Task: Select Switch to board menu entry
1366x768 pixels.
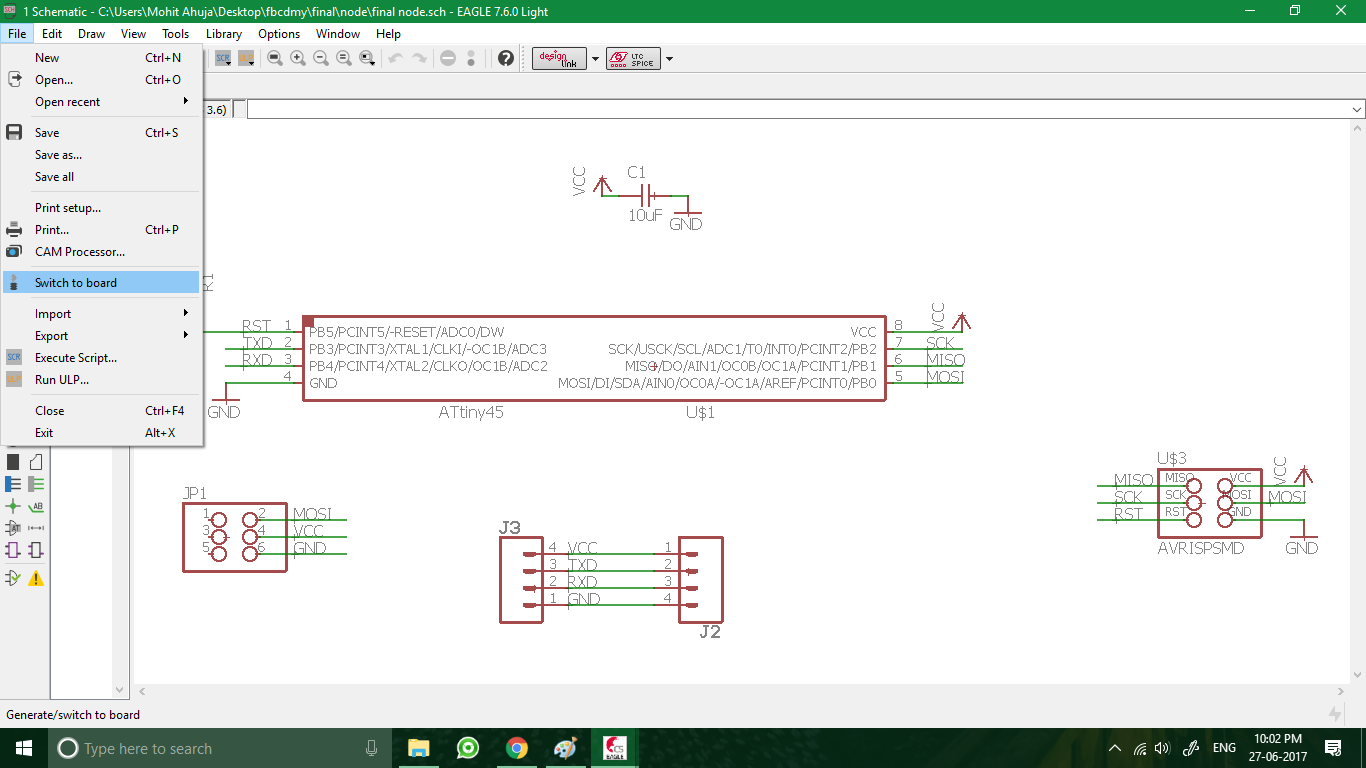Action: (x=102, y=283)
